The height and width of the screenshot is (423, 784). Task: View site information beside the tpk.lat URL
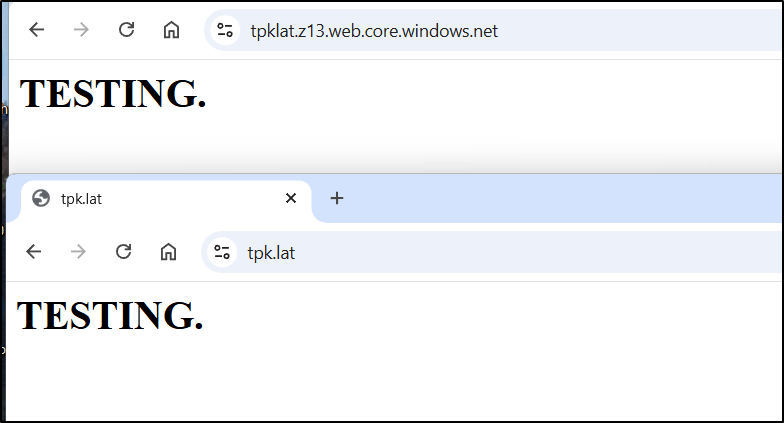[x=222, y=253]
